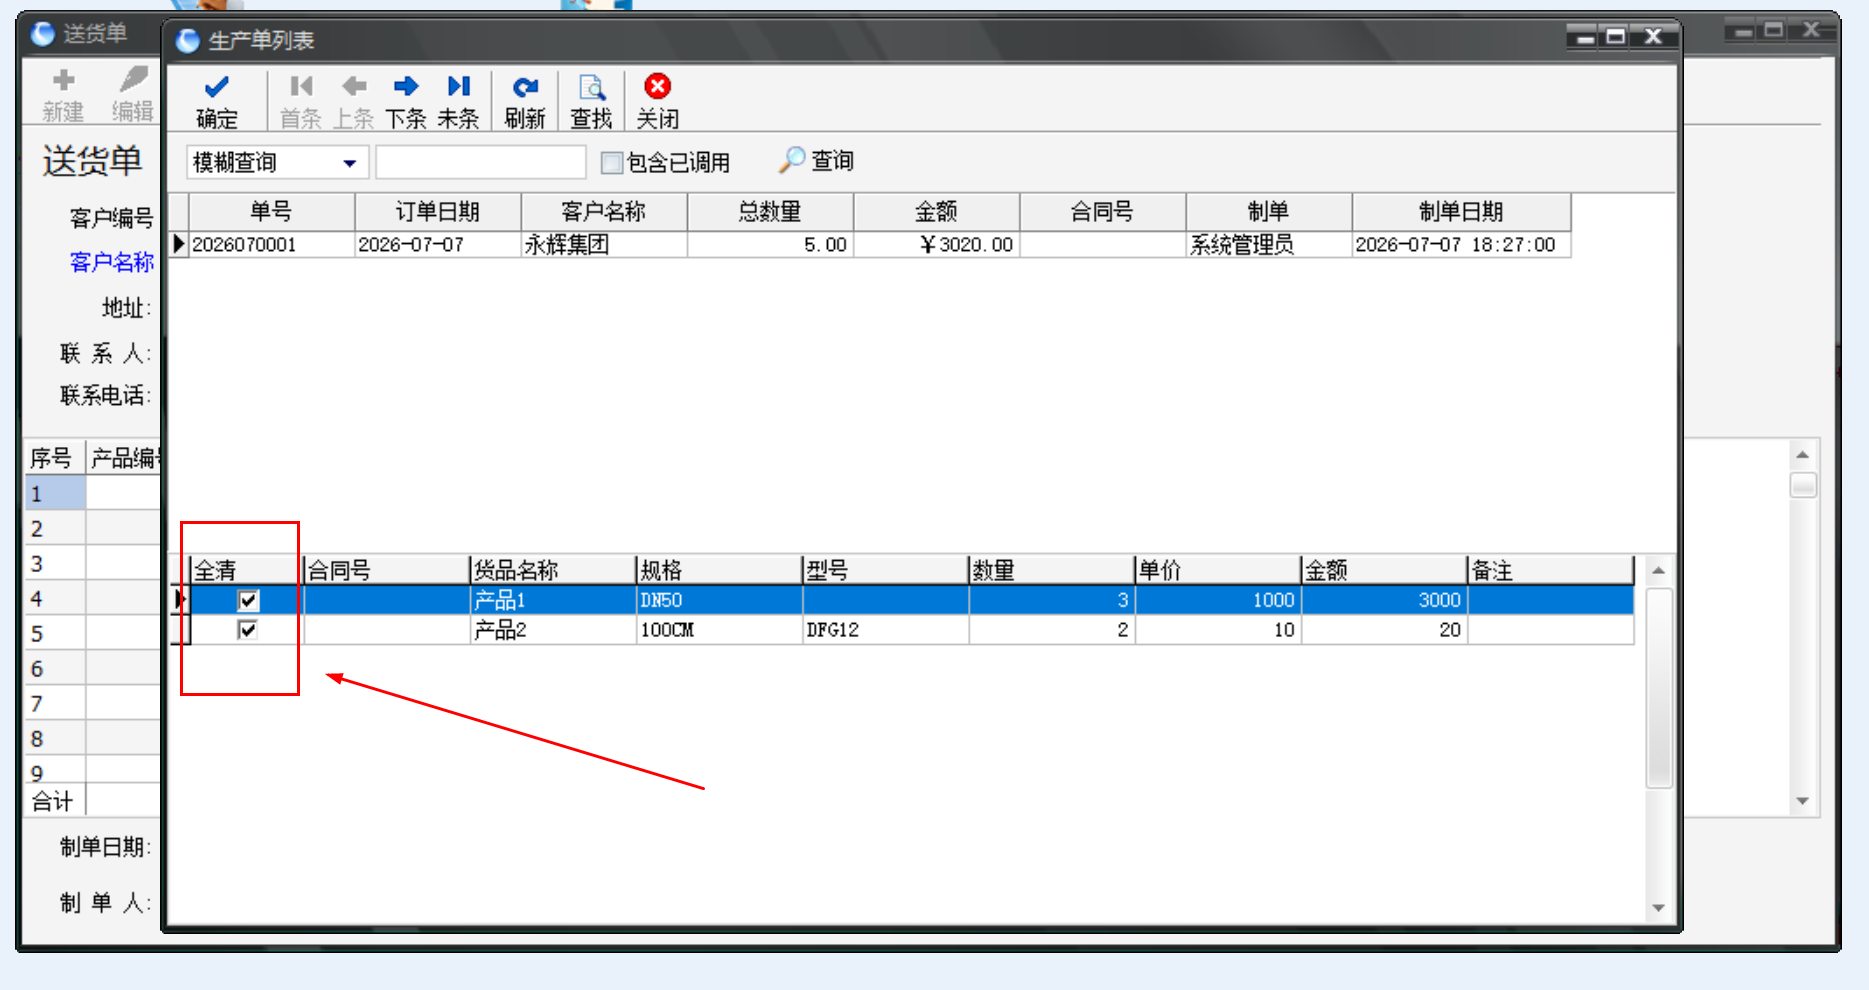Click the ￥3020.00 amount cell
The image size is (1869, 990).
pos(936,245)
